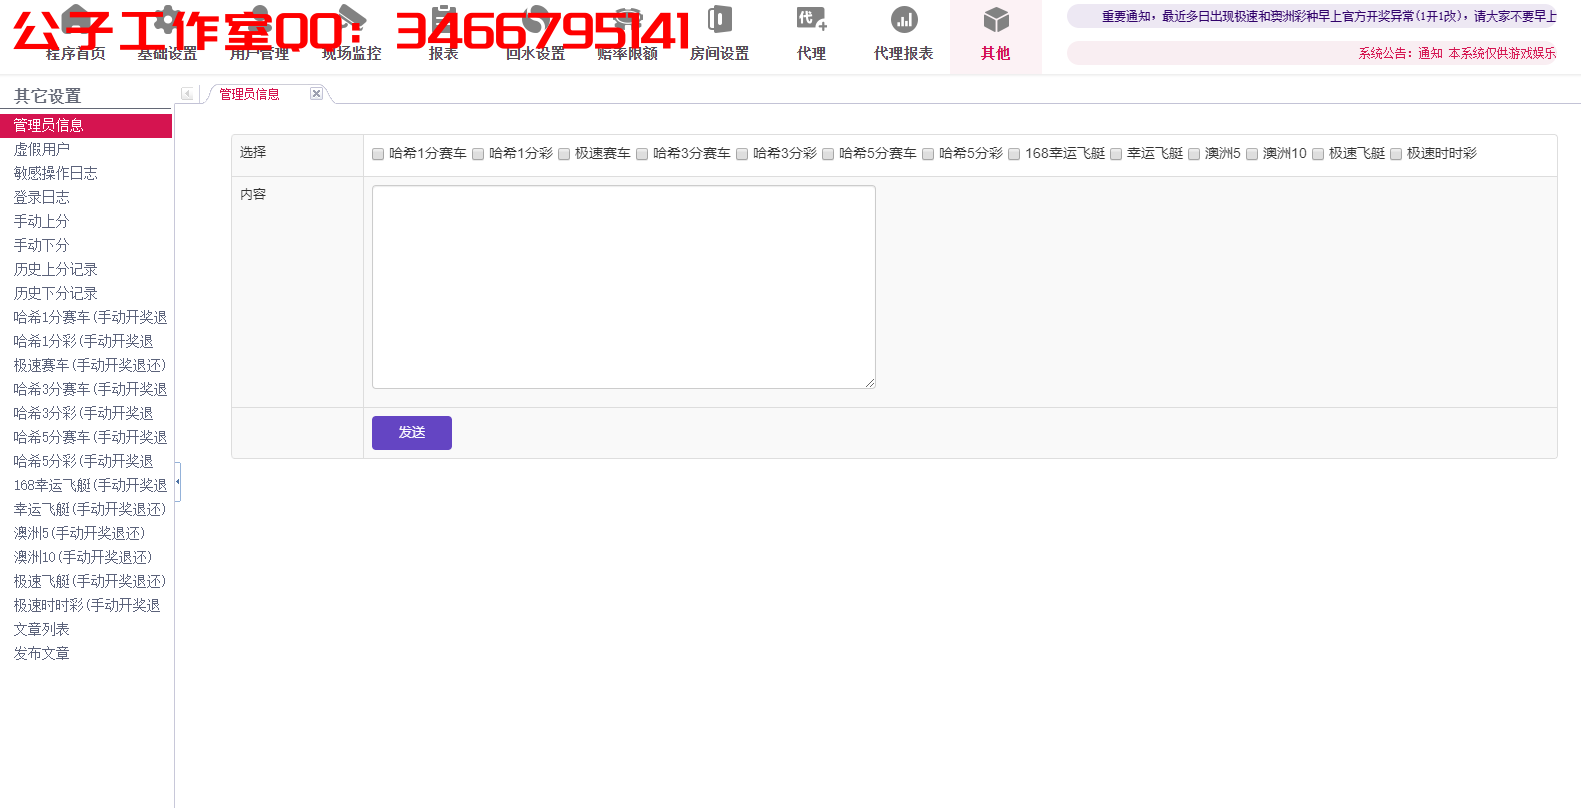Image resolution: width=1581 pixels, height=808 pixels.
Task: Check the 幸运飞艇 checkbox
Action: (1116, 154)
